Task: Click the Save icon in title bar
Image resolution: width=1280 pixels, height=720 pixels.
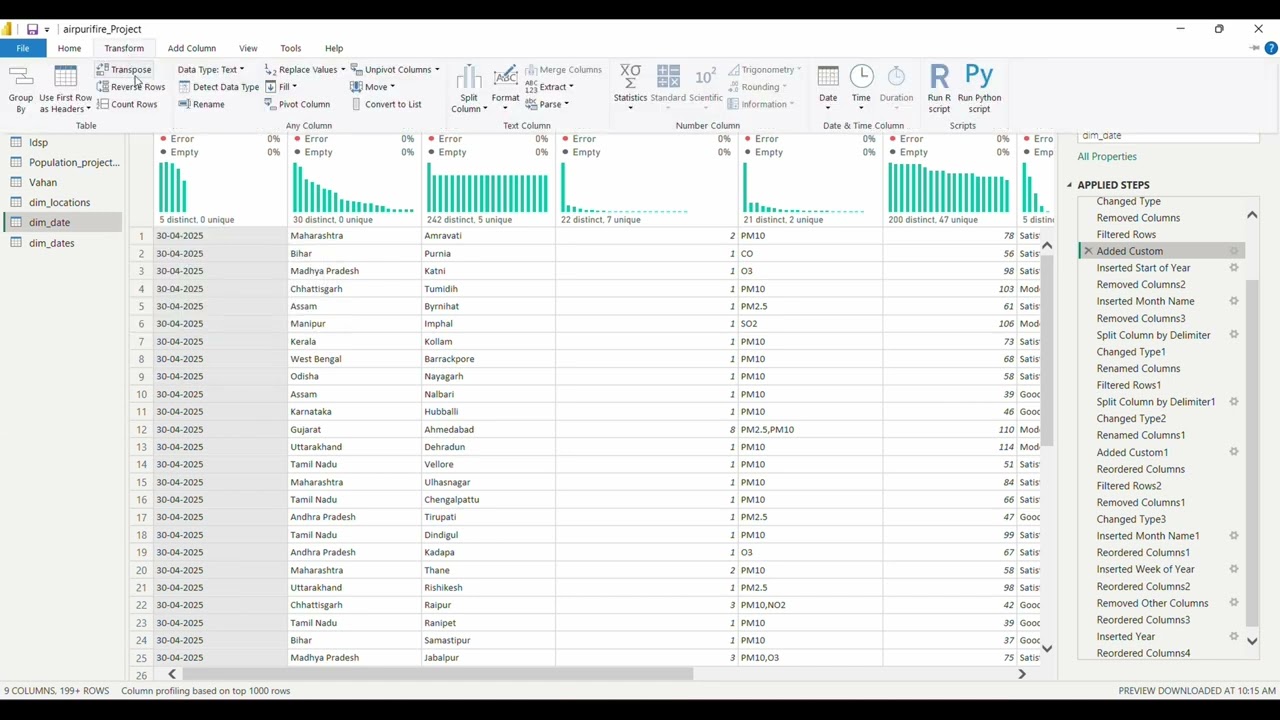Action: 32,29
